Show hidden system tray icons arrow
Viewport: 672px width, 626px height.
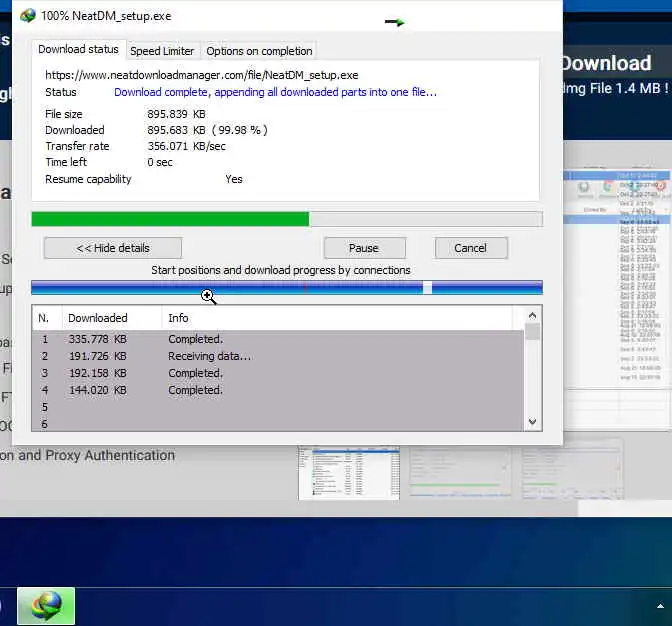click(x=660, y=606)
